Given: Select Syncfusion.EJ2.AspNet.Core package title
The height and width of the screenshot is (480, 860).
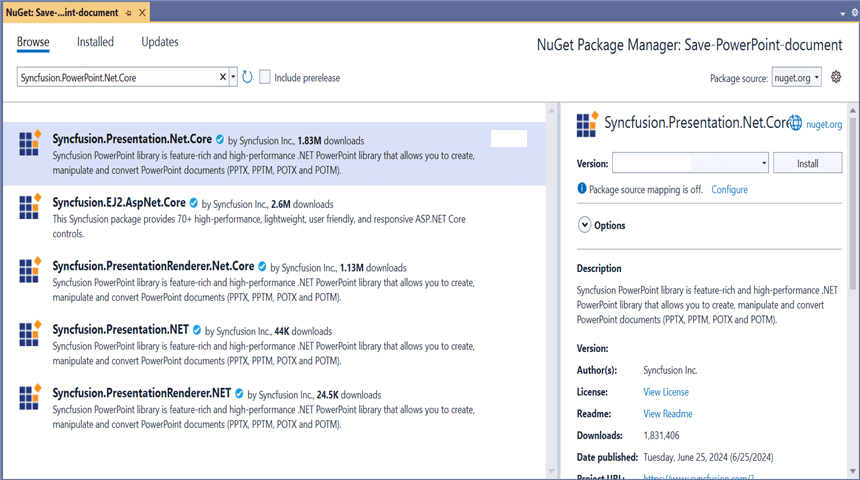Looking at the screenshot, I should 119,202.
